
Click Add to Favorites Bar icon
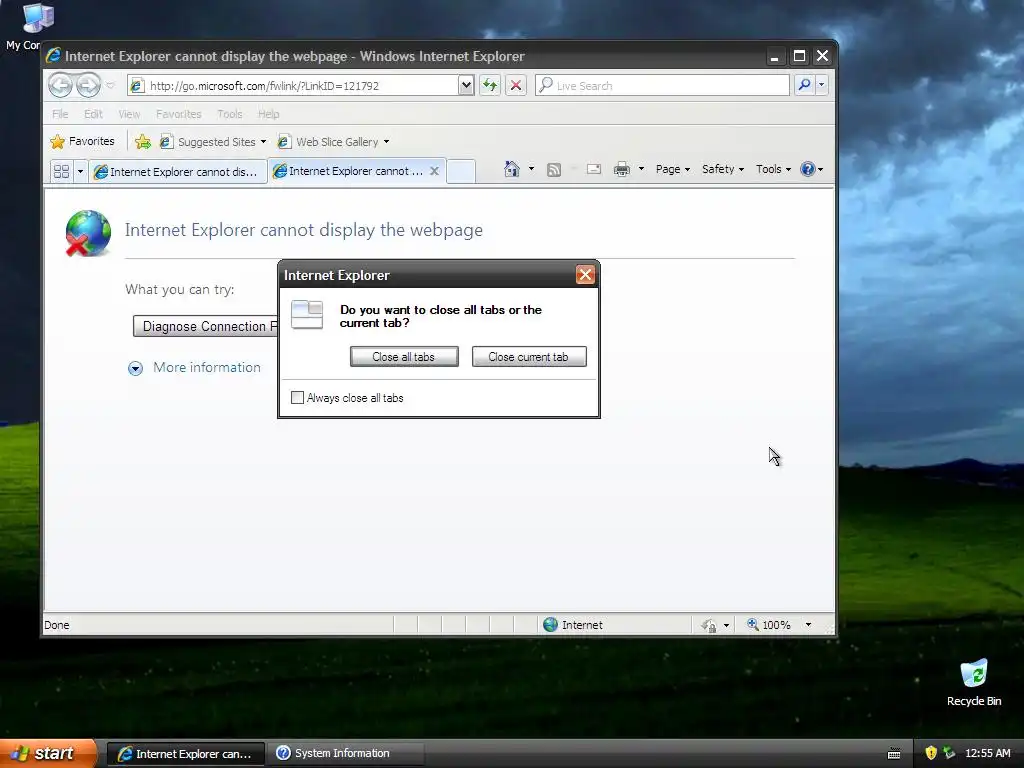pos(142,141)
